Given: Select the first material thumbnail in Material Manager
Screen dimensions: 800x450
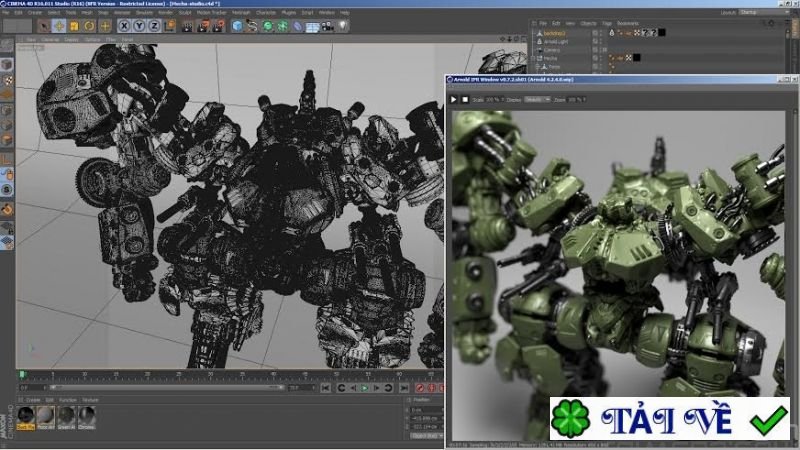Looking at the screenshot, I should click(x=26, y=415).
